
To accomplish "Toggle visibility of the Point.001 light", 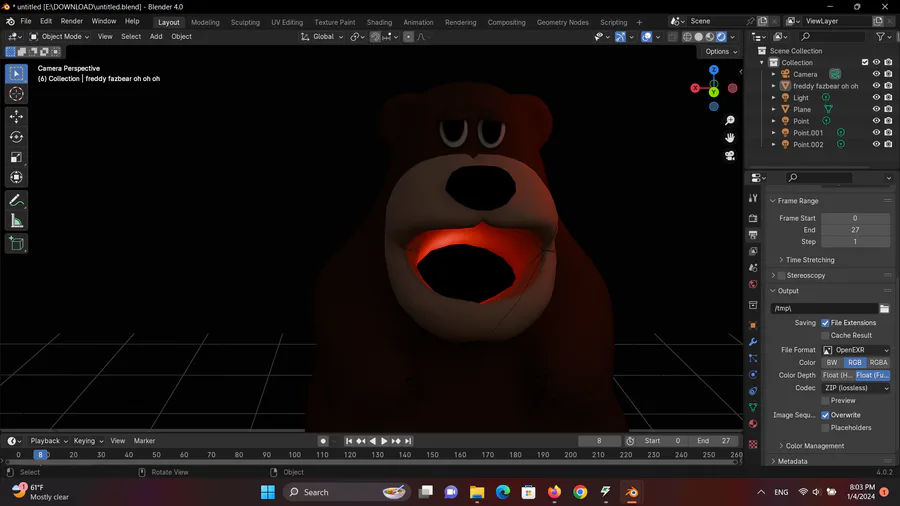I will pos(876,133).
